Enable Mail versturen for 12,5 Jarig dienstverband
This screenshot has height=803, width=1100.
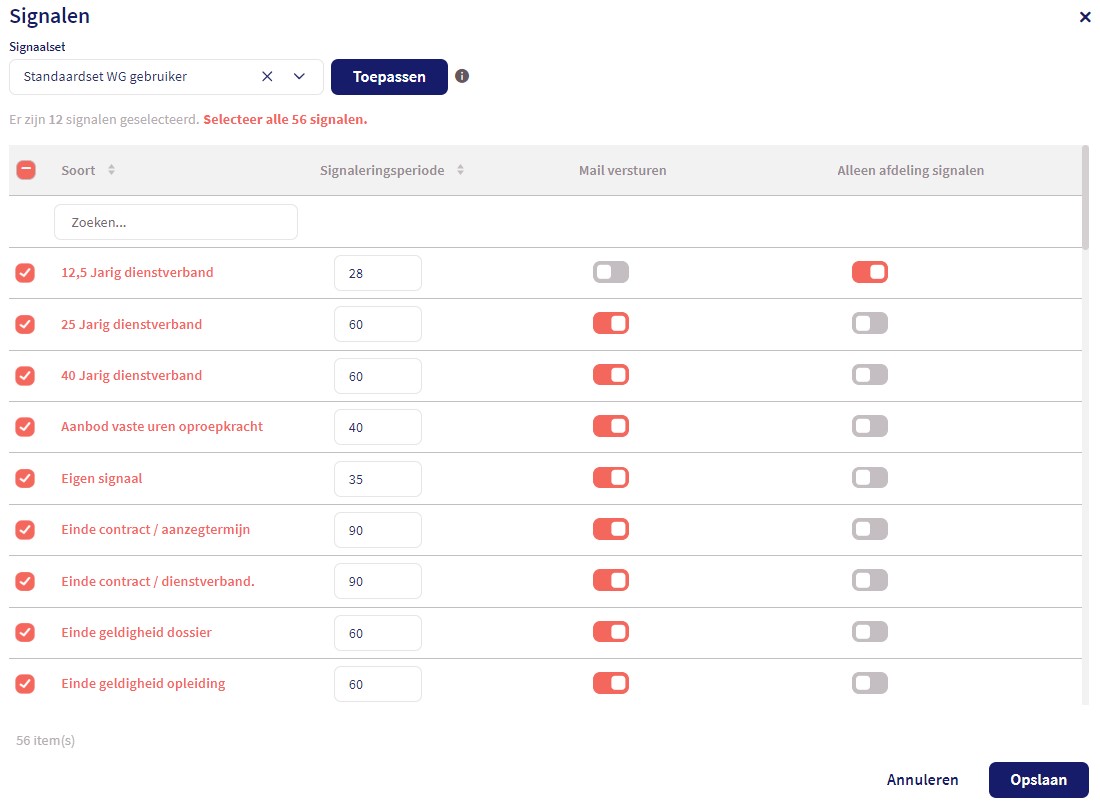(x=611, y=272)
